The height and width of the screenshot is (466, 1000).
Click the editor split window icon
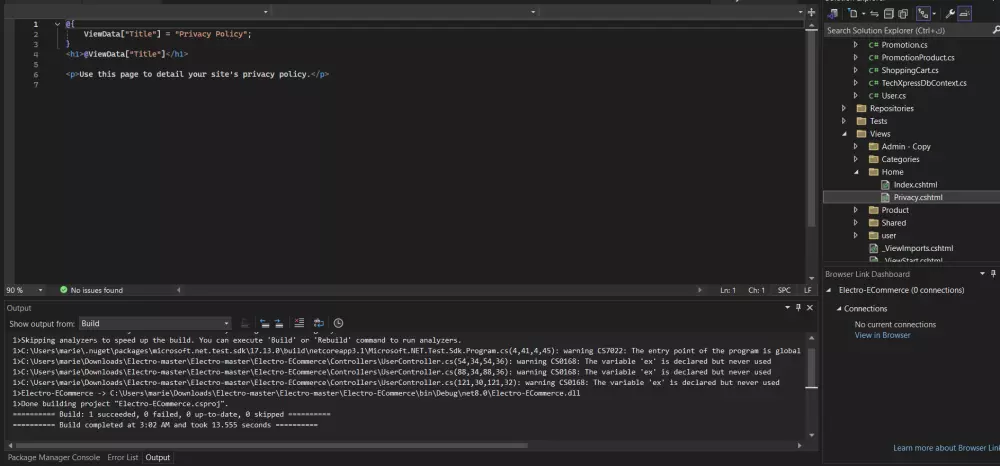(x=811, y=12)
